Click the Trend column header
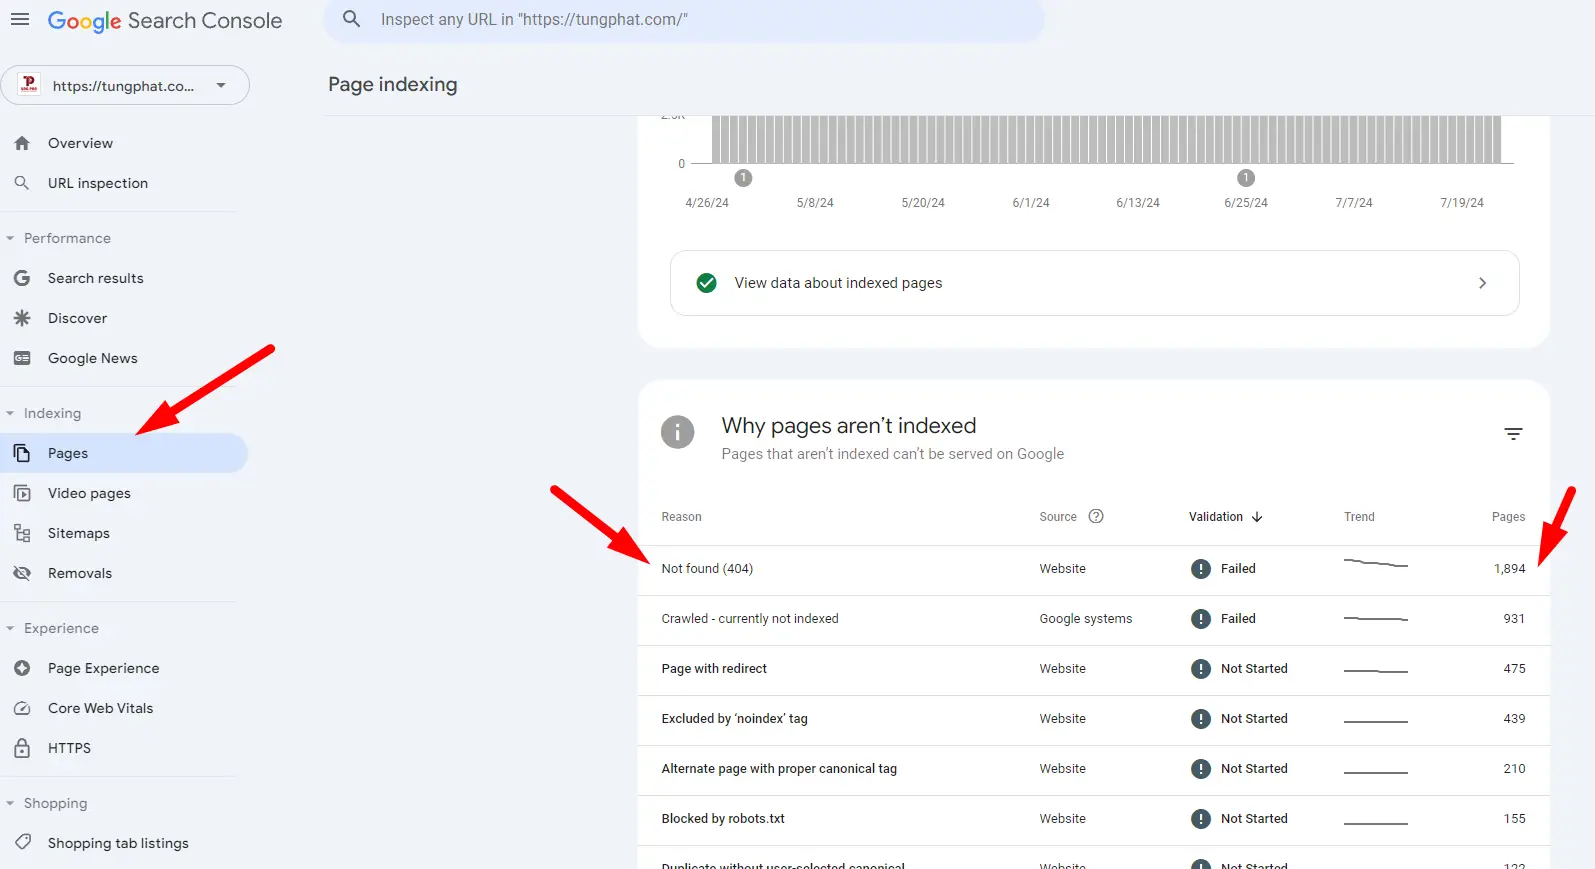The image size is (1595, 869). (1359, 517)
